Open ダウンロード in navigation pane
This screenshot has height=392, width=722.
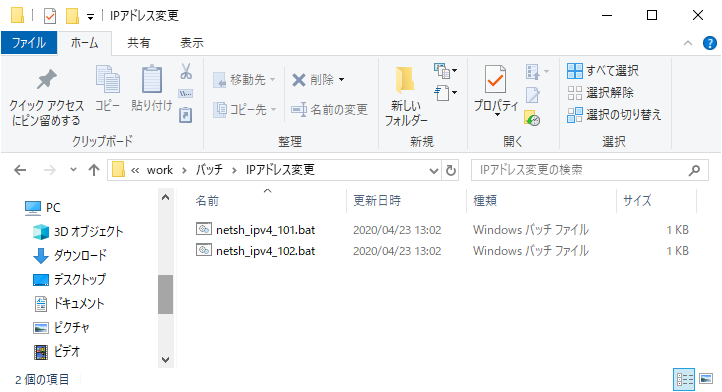point(70,256)
